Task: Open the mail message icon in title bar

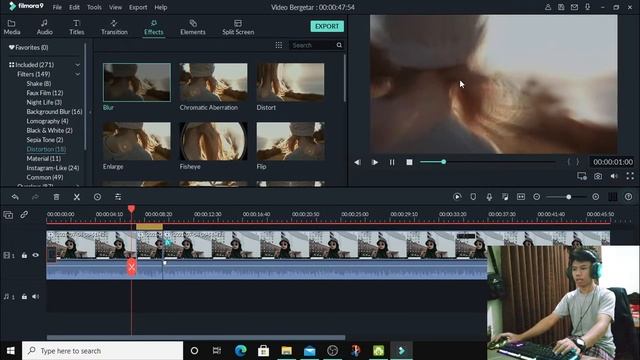Action: click(574, 7)
